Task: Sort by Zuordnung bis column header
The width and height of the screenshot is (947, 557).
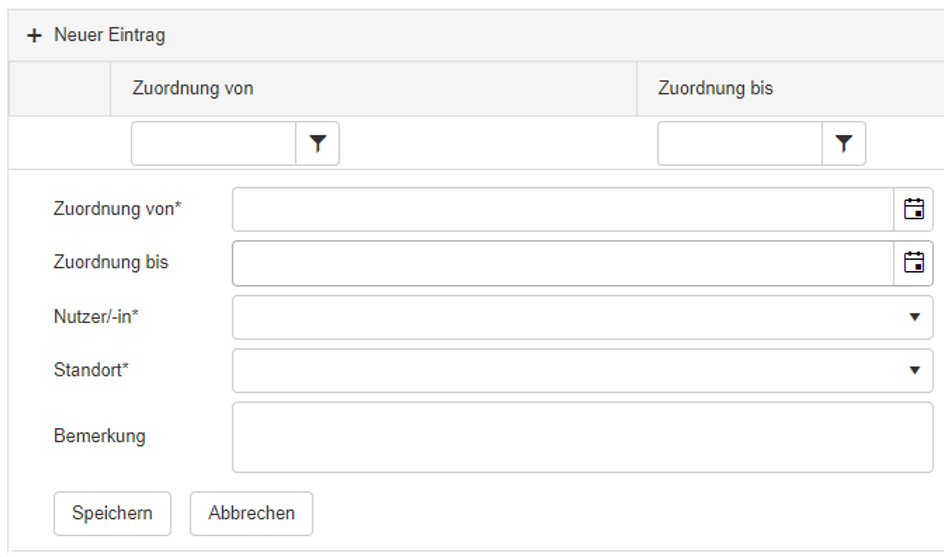Action: point(716,88)
